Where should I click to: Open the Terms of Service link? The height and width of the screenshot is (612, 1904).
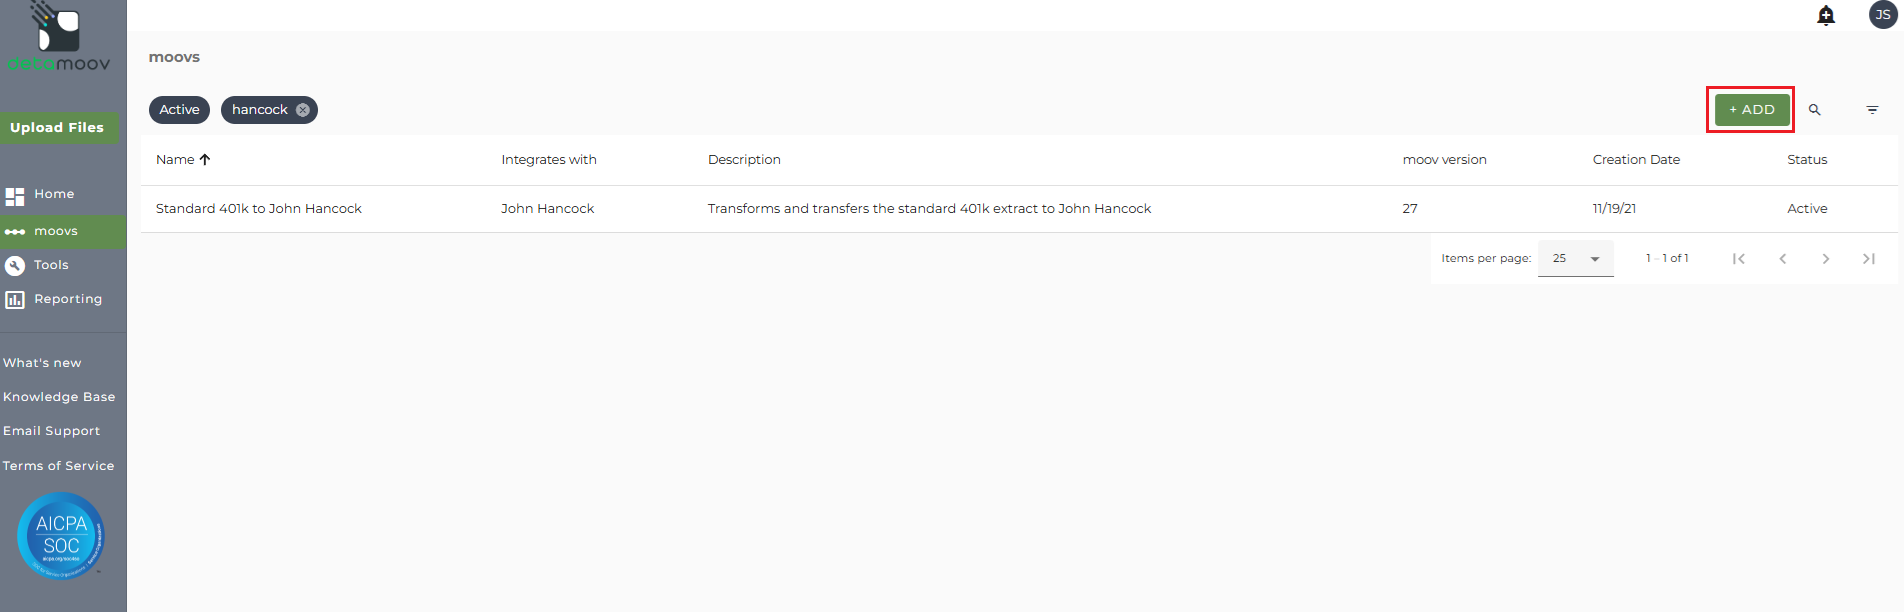click(x=58, y=466)
